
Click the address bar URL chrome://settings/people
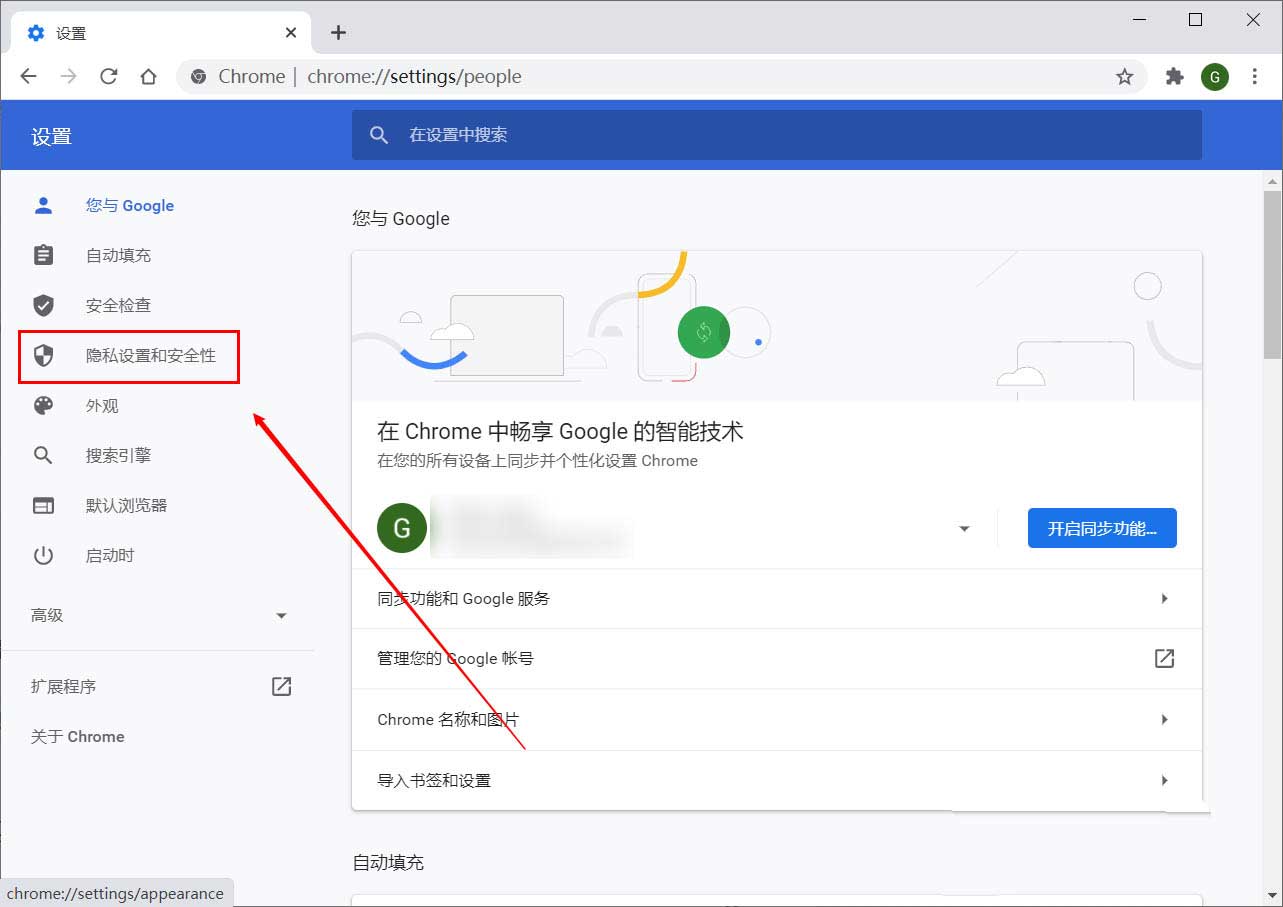click(414, 77)
